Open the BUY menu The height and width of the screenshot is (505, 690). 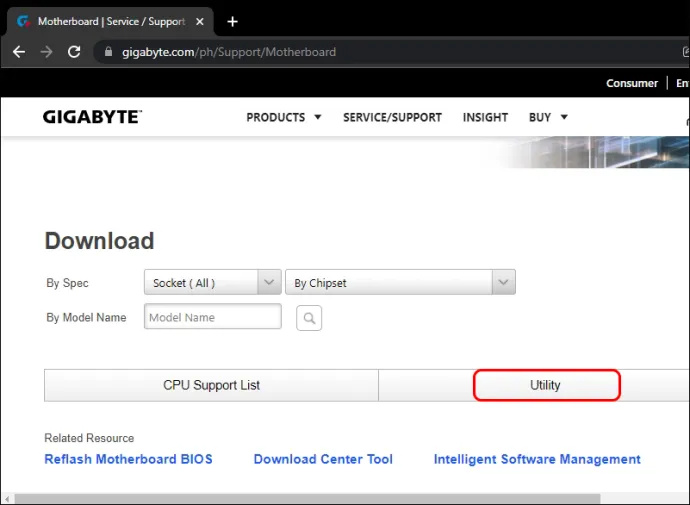coord(540,117)
